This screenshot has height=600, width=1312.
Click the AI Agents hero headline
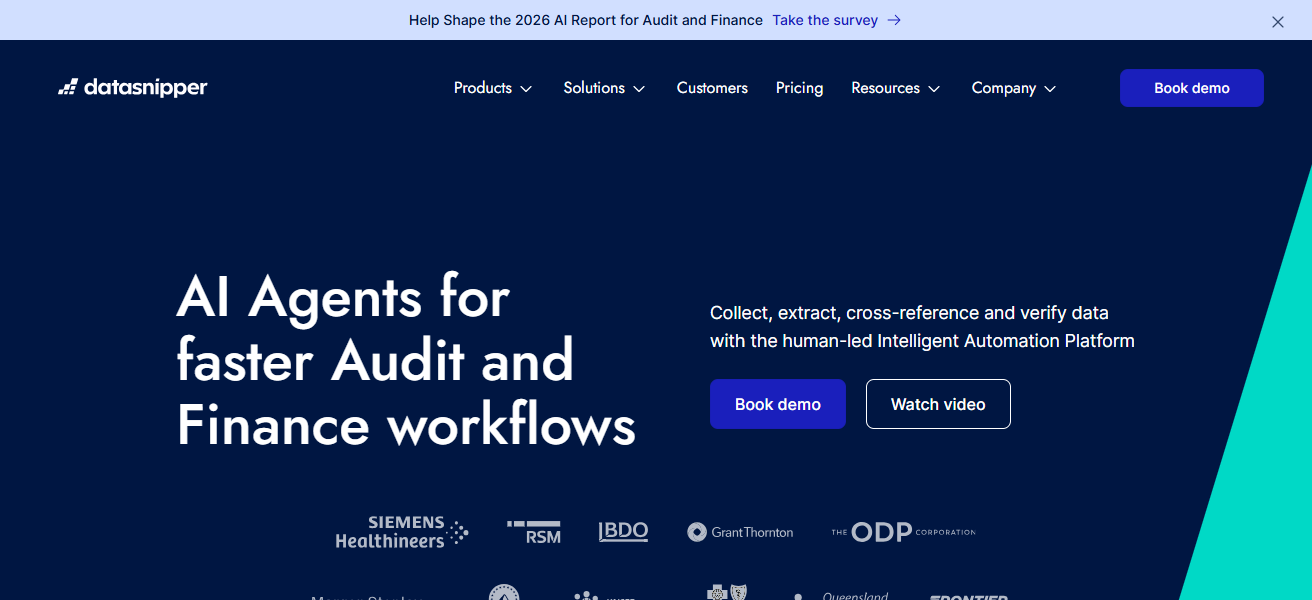405,361
